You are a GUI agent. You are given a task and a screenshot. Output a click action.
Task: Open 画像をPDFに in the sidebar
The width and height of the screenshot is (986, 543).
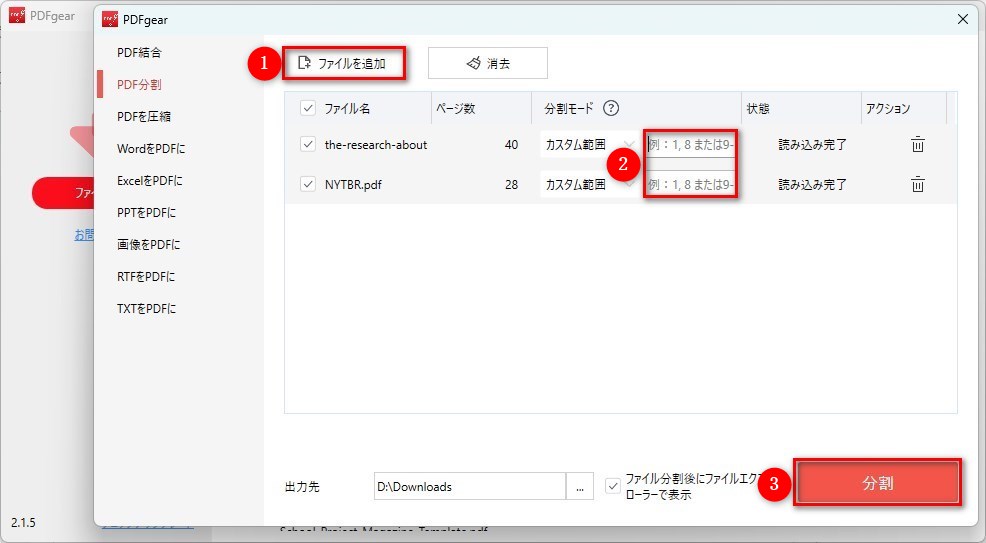(148, 244)
